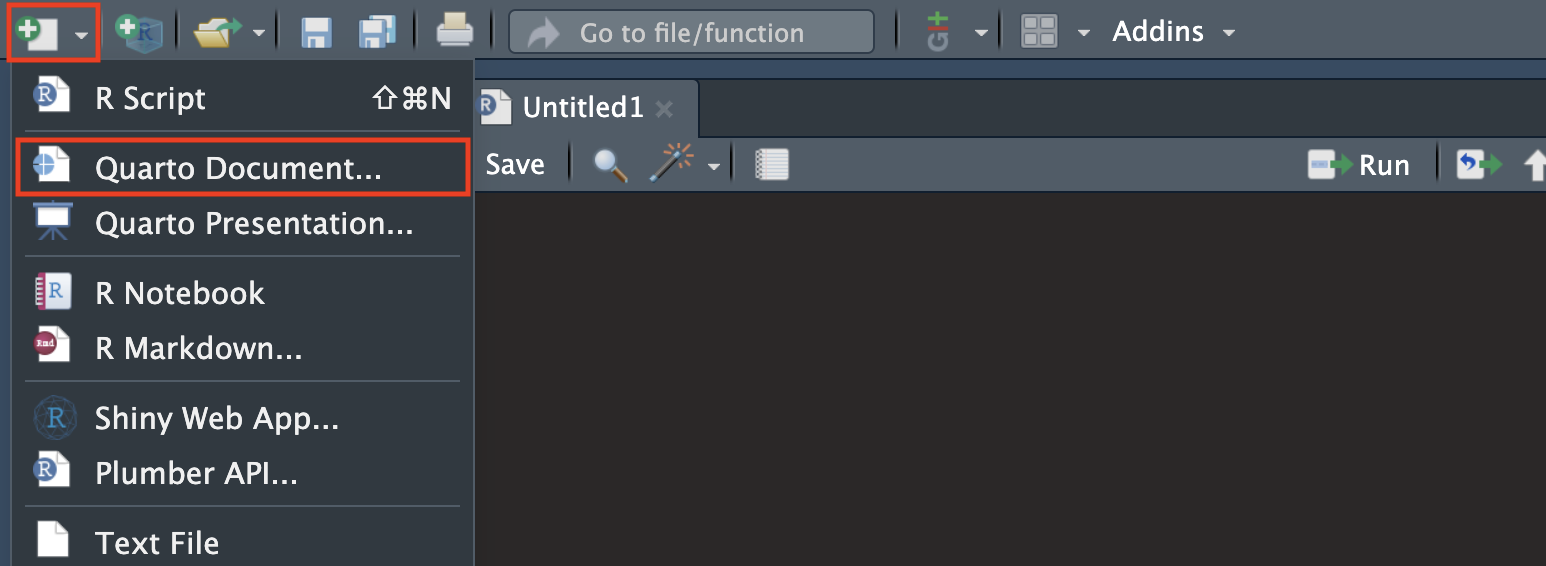Click in the Go to file/function field
This screenshot has width=1546, height=566.
pyautogui.click(x=691, y=32)
